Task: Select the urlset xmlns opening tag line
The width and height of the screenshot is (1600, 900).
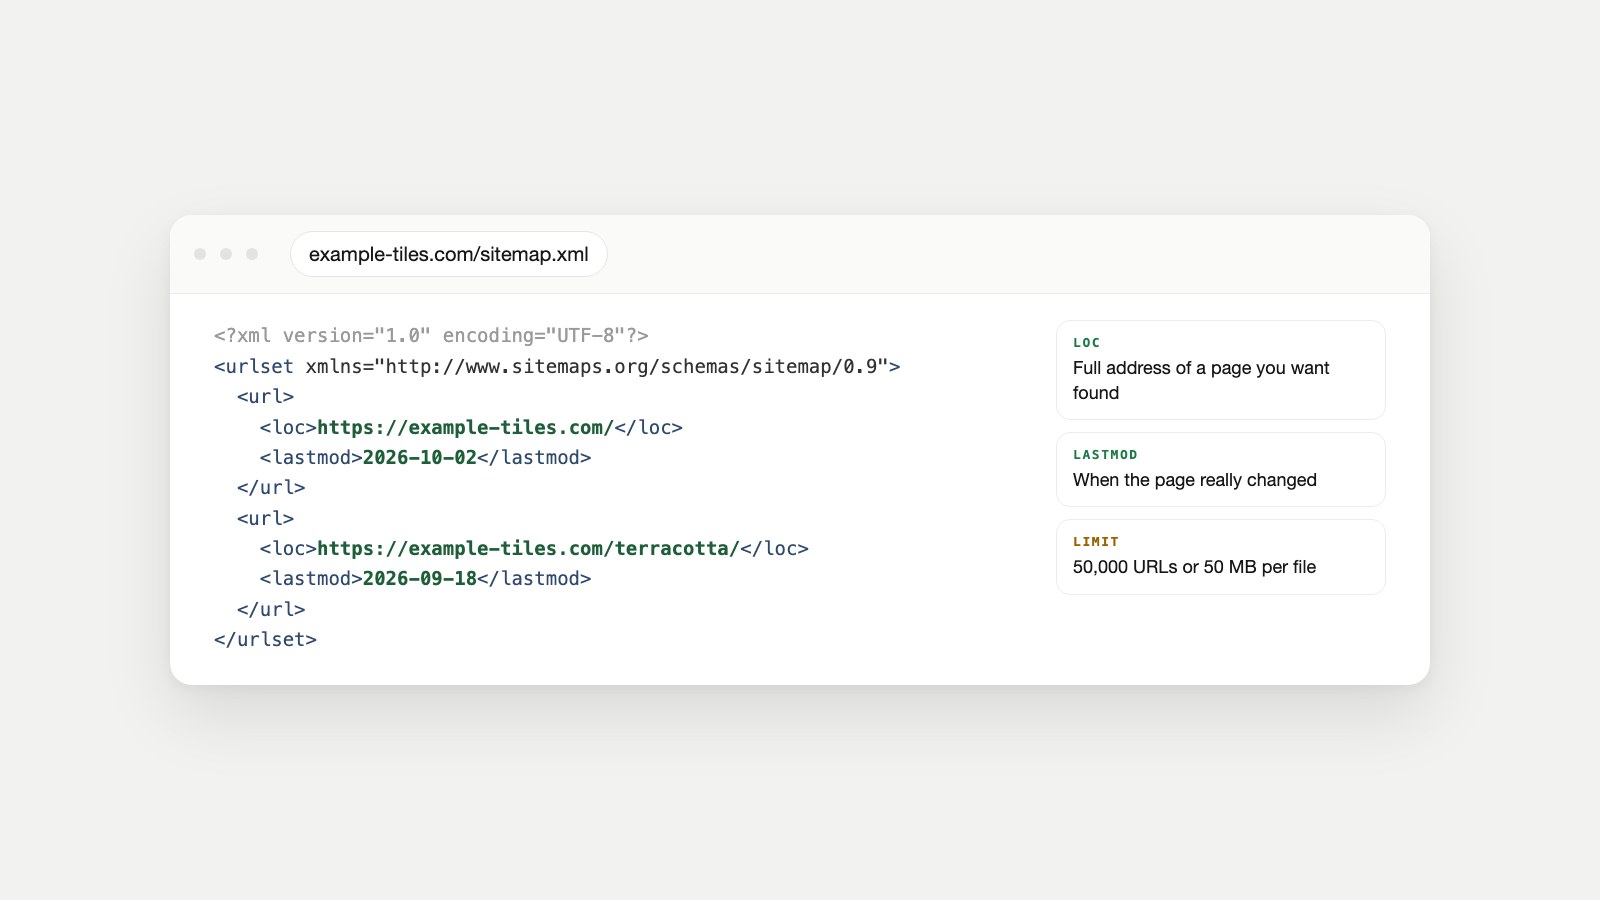Action: pos(557,366)
